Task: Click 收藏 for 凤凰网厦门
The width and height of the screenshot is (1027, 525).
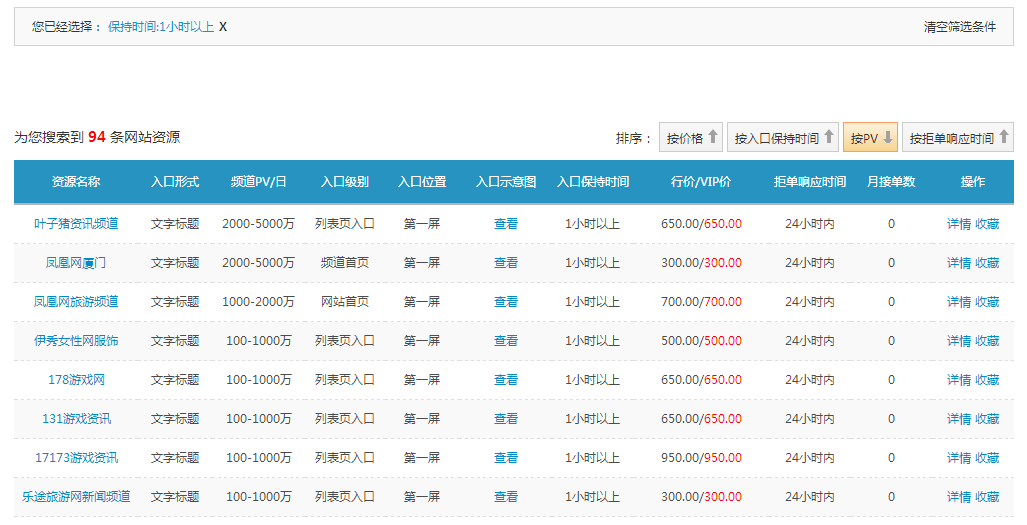Action: (x=987, y=262)
